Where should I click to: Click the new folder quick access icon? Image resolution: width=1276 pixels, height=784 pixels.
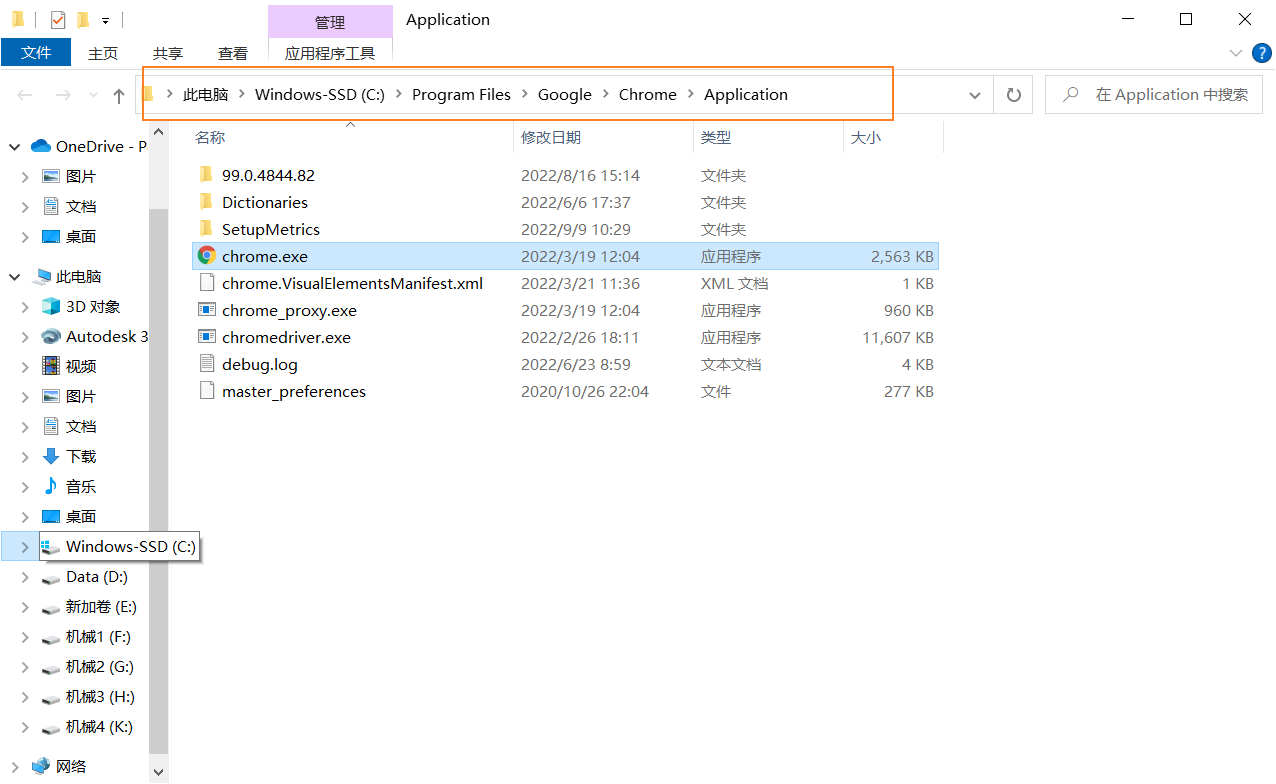click(x=83, y=19)
